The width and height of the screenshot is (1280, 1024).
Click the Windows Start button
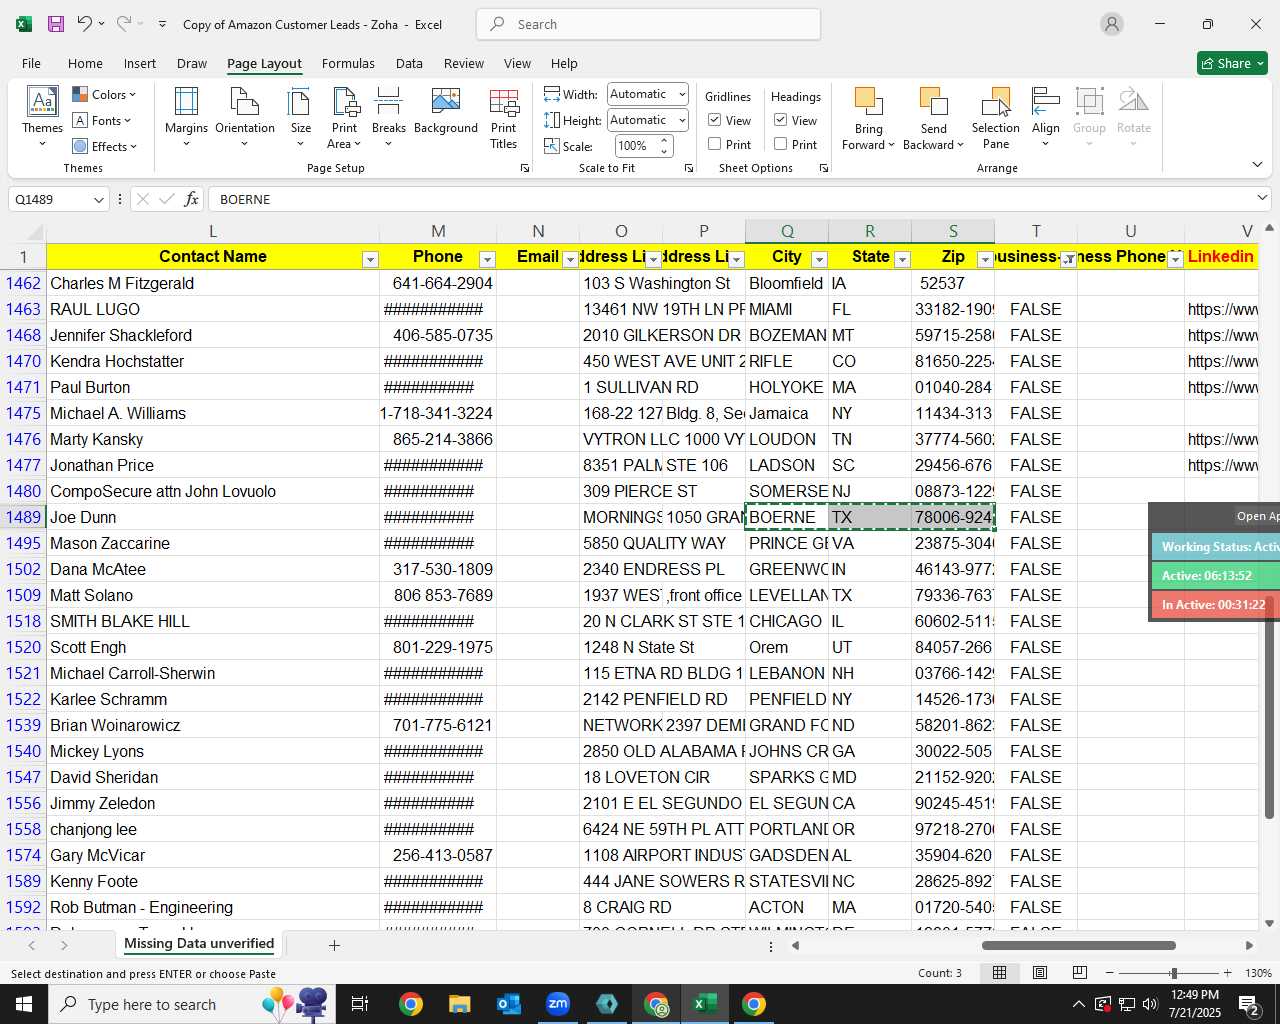tap(24, 1004)
